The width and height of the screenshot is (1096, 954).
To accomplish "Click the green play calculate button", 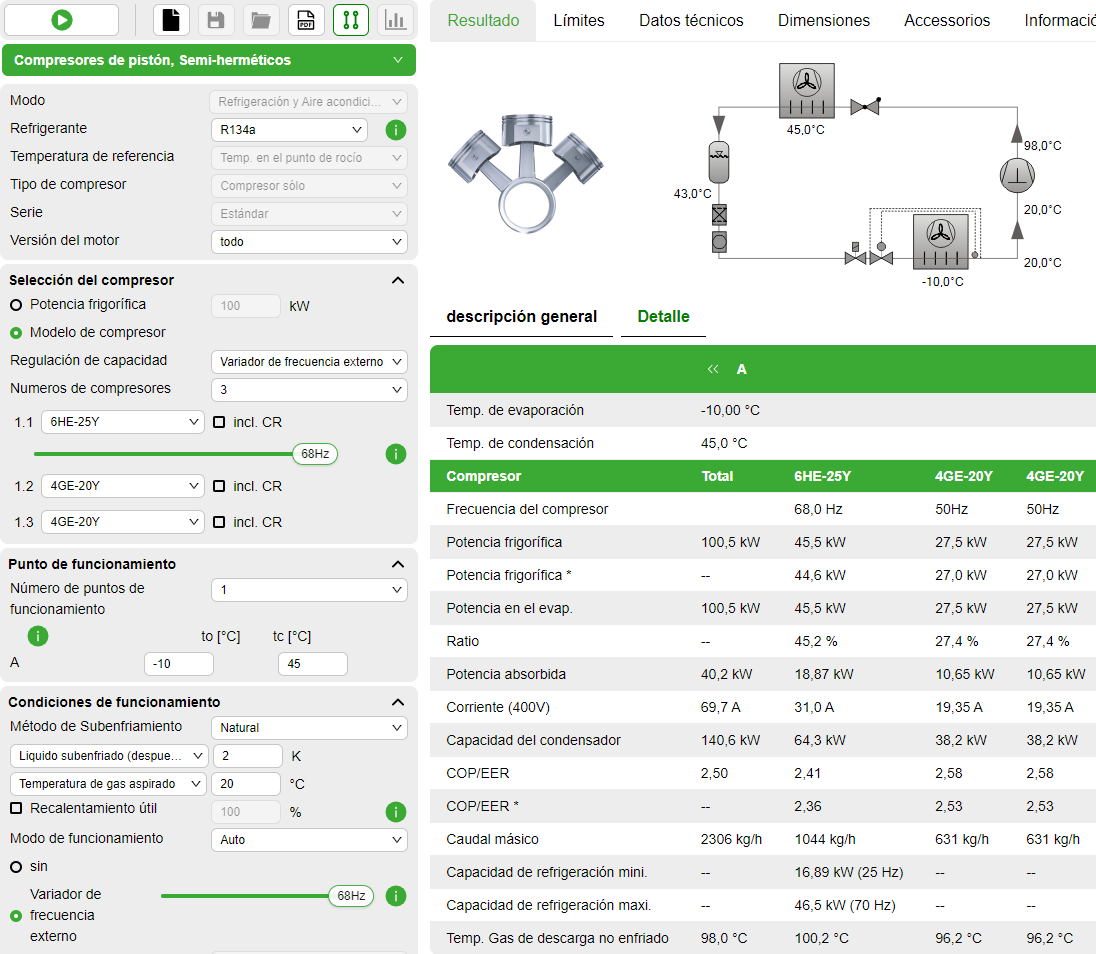I will pyautogui.click(x=61, y=20).
